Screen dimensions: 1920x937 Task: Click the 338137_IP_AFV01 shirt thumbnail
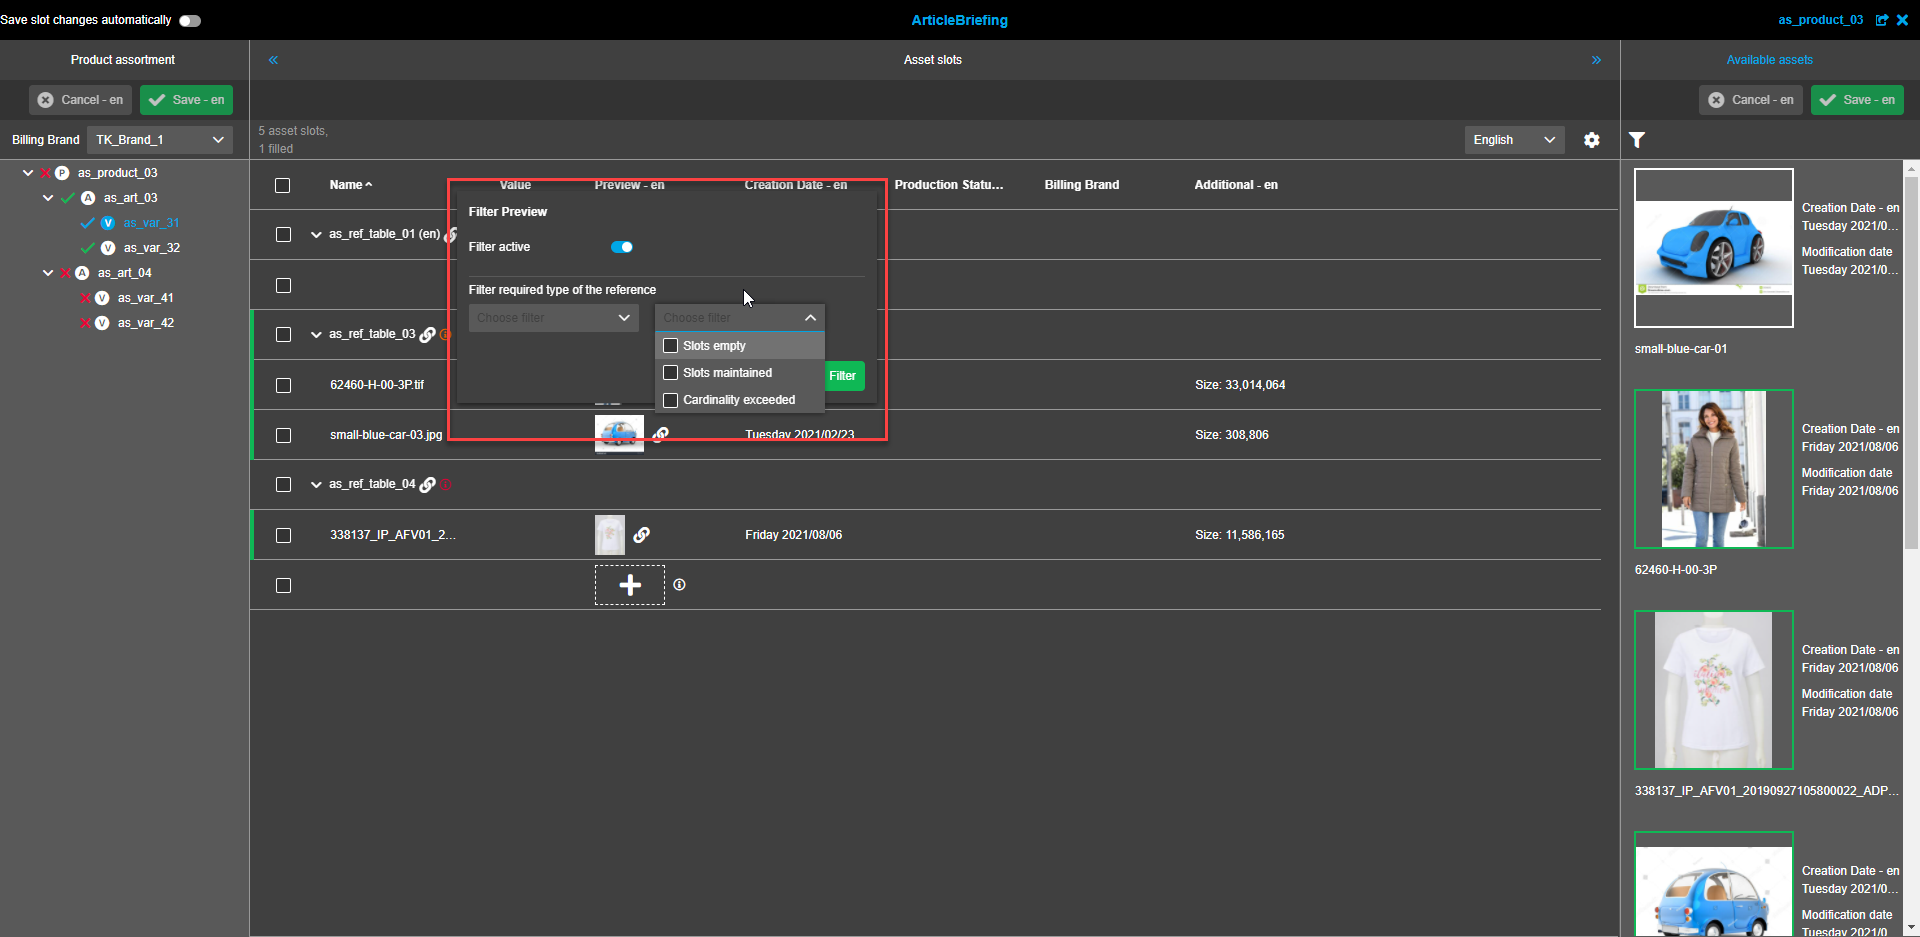(1712, 689)
